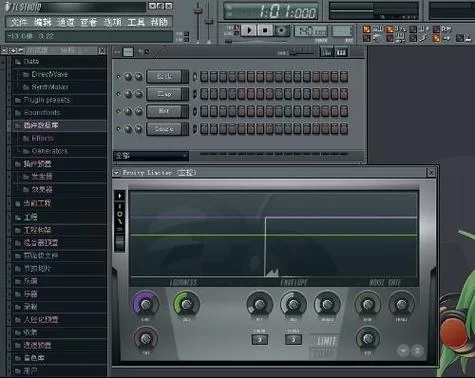Show the piano roll keyboard view button
475x378 pixels.
[341, 52]
